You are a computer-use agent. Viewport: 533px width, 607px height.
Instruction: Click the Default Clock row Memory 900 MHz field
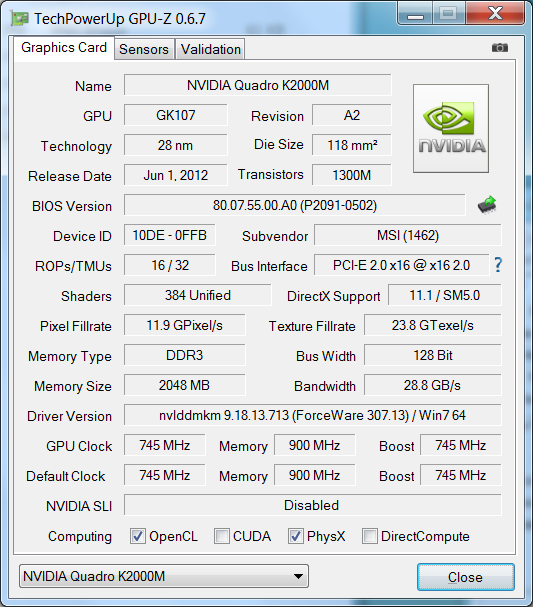coord(314,475)
